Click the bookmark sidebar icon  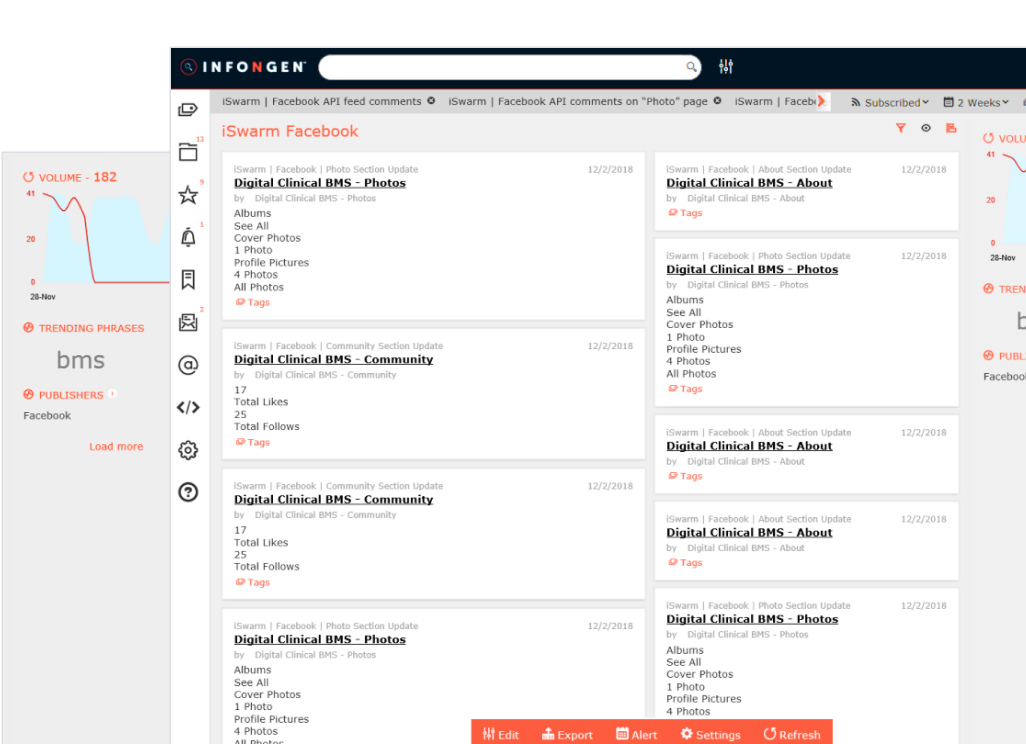click(188, 279)
